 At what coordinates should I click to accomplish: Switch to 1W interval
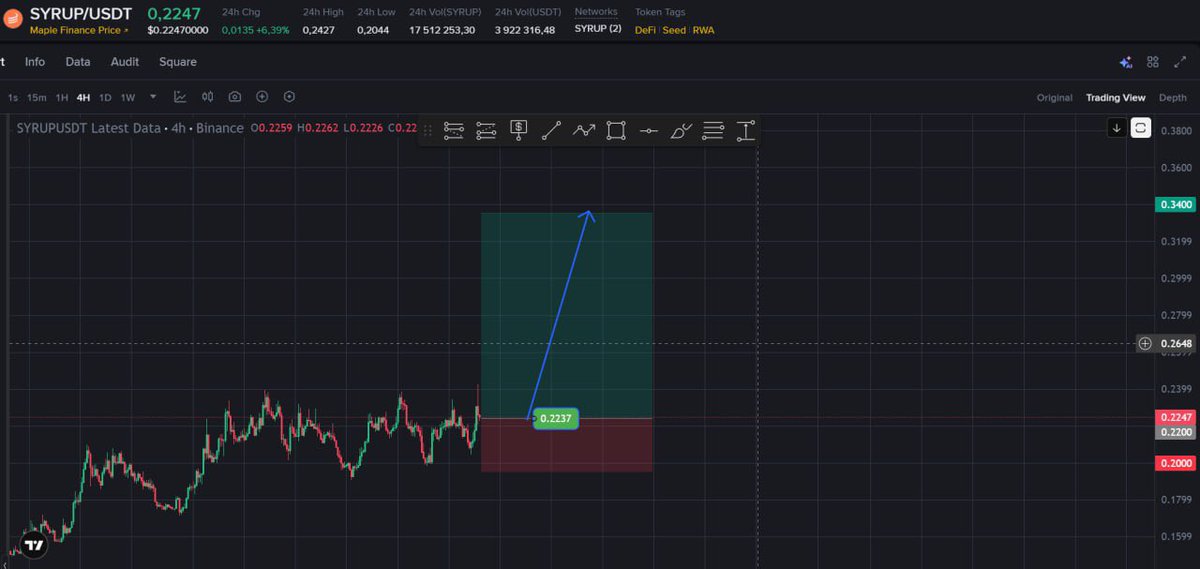point(128,98)
